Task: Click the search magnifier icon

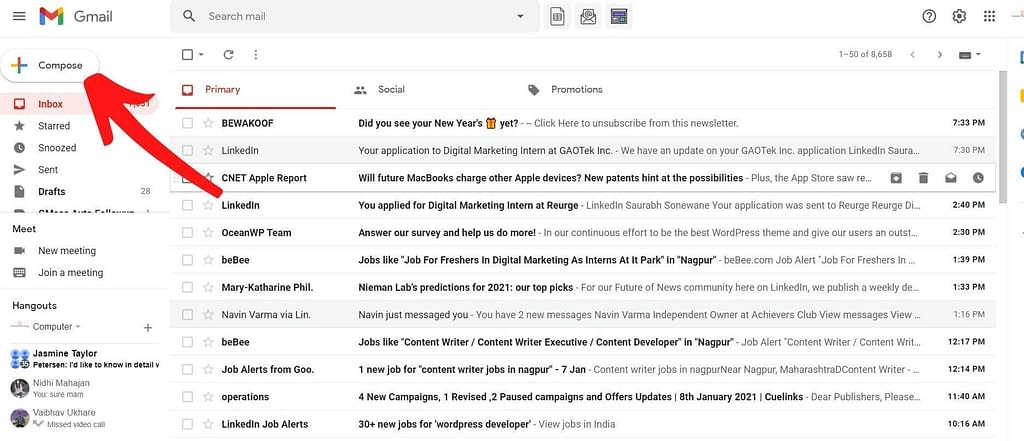Action: tap(189, 16)
